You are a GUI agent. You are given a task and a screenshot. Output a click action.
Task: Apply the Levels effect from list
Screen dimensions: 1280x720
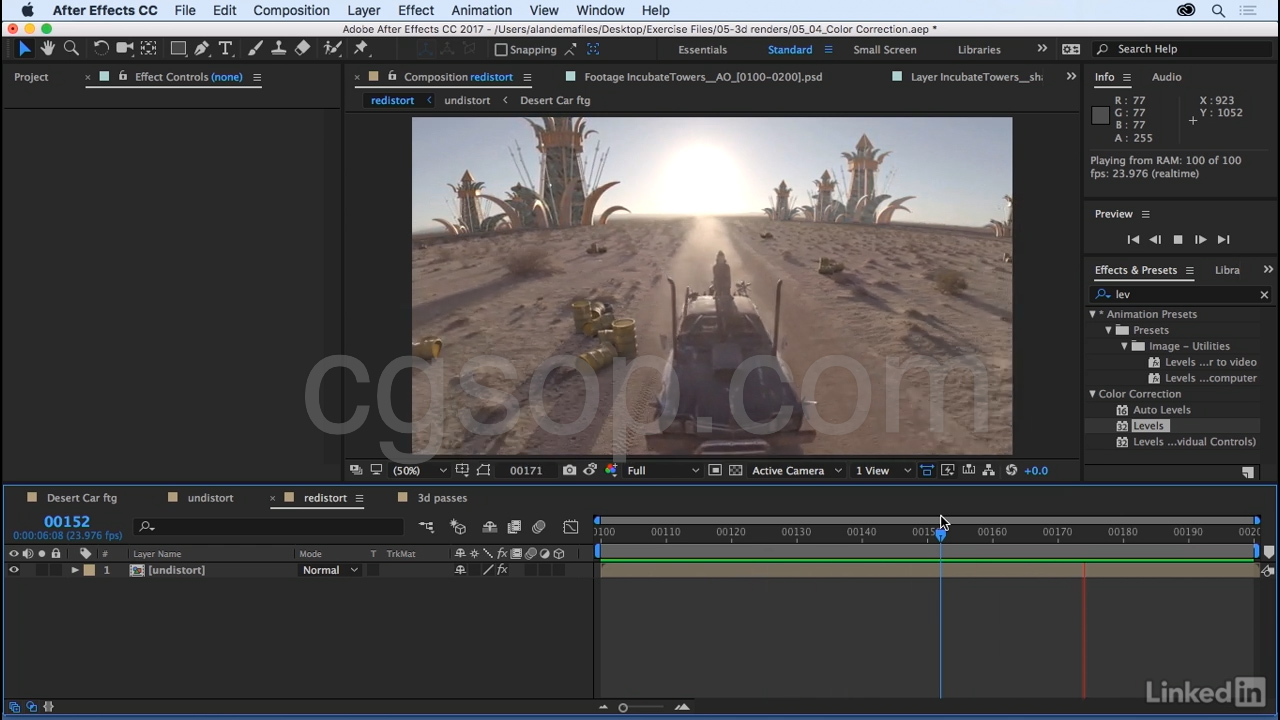(1148, 425)
